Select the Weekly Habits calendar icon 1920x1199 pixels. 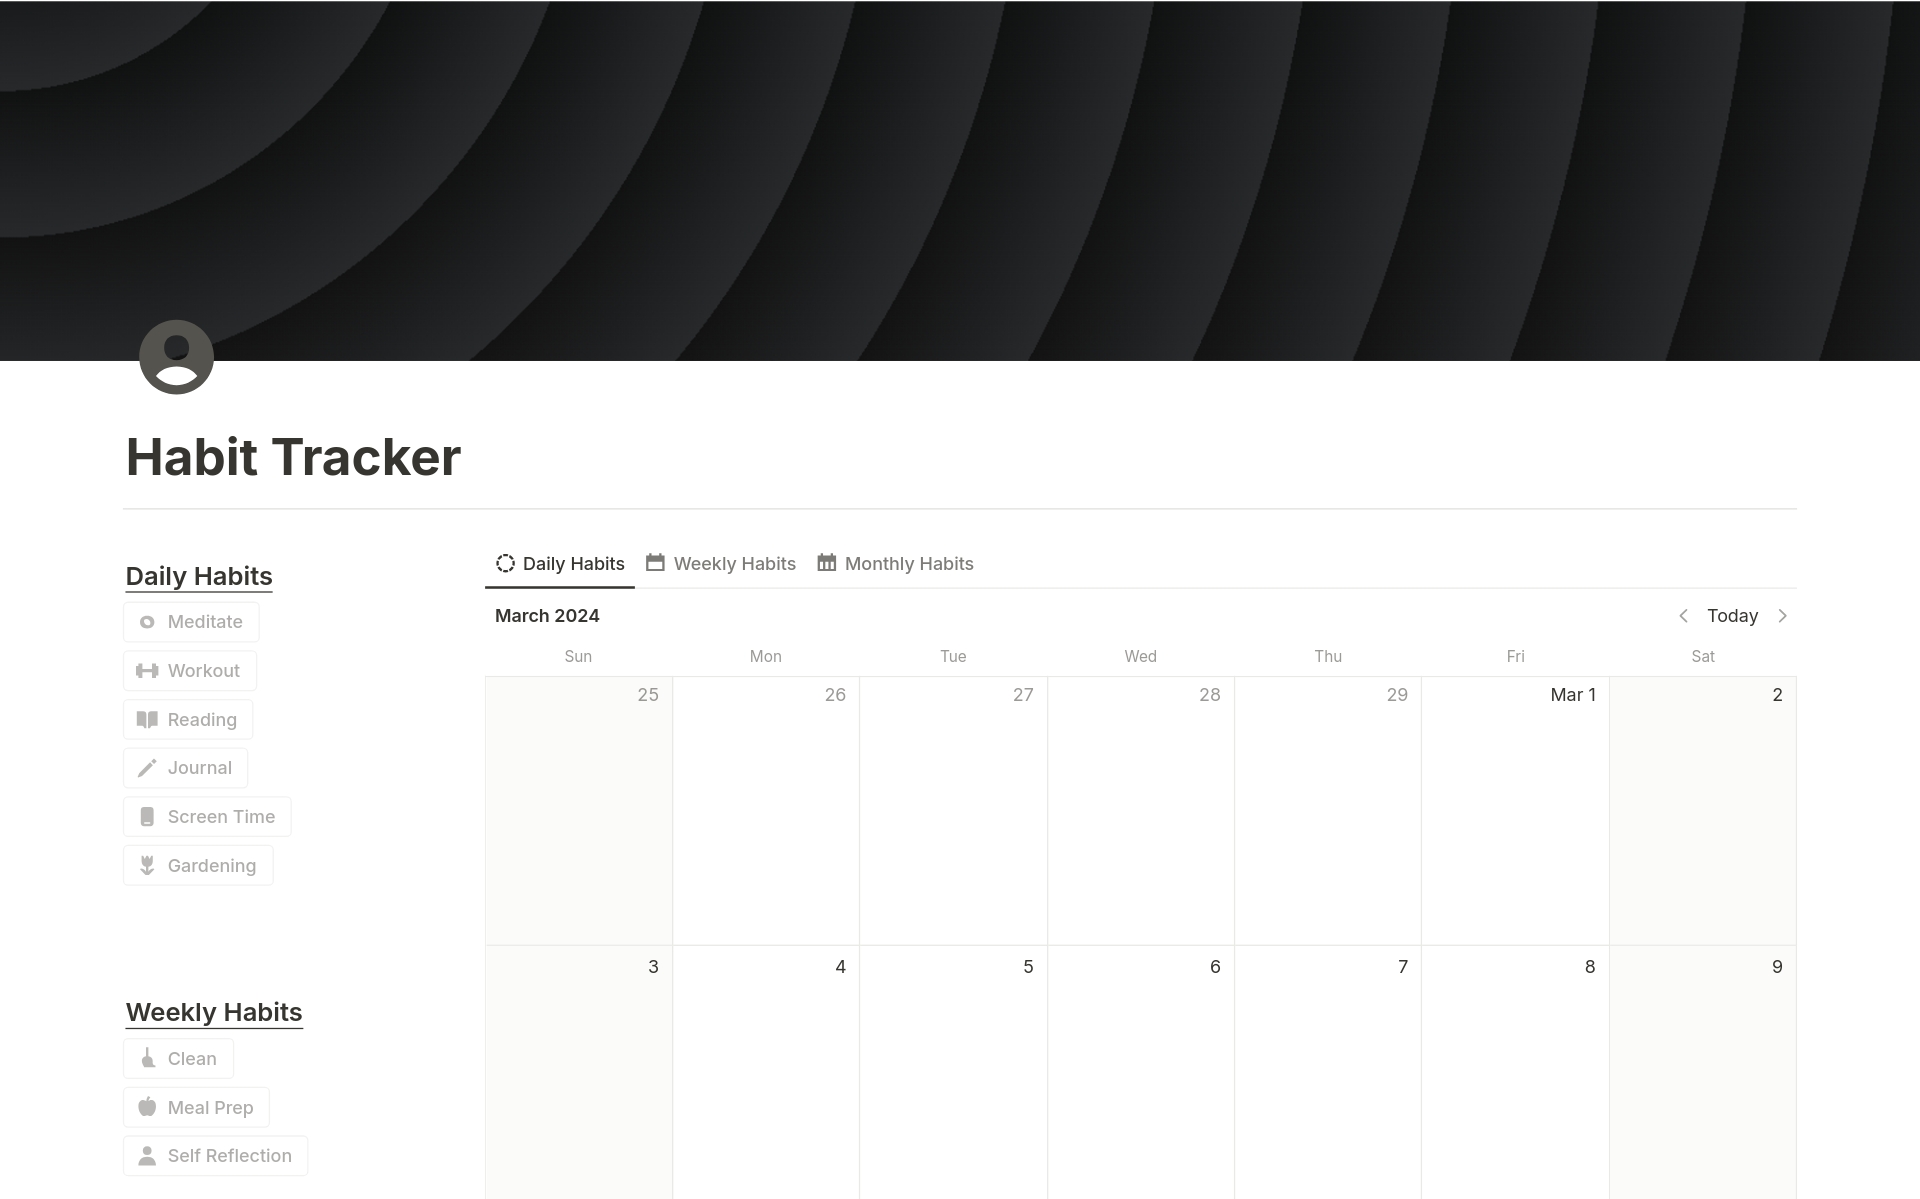coord(653,562)
